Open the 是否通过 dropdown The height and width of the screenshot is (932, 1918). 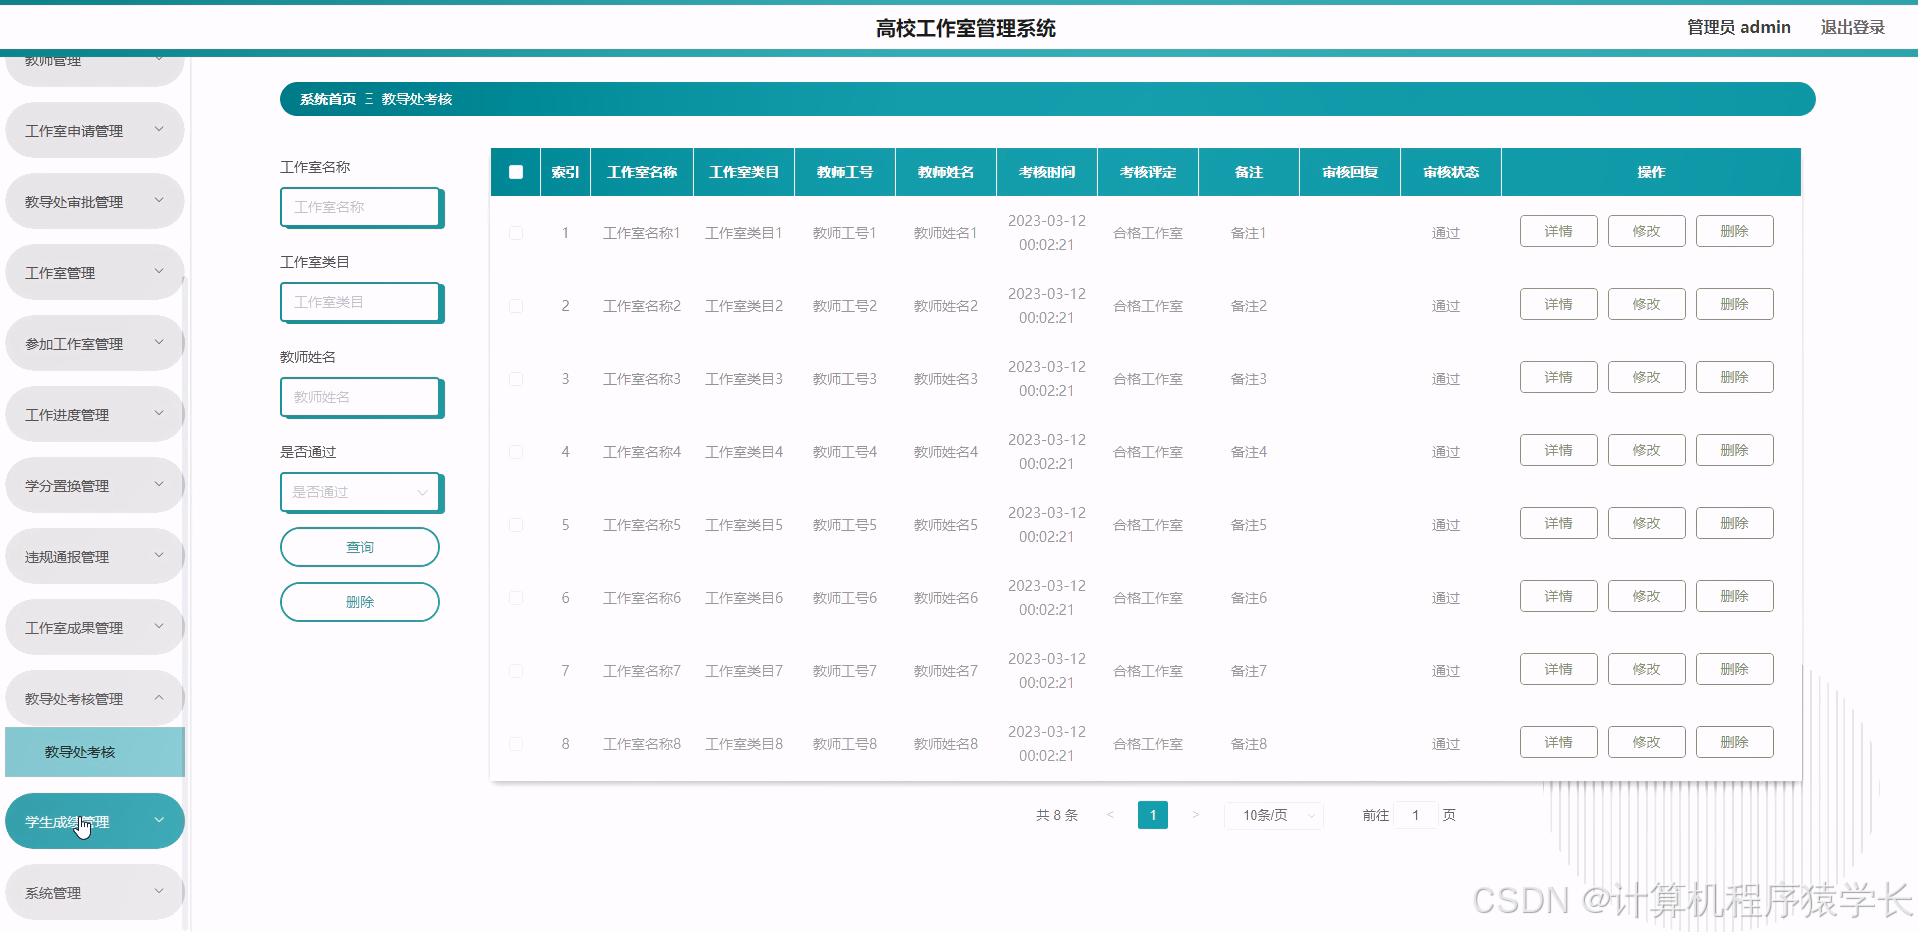[360, 492]
